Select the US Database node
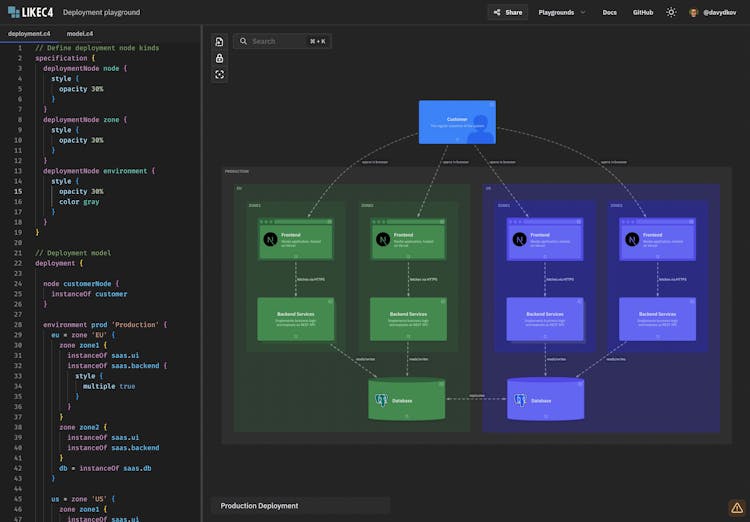750x522 pixels. pyautogui.click(x=545, y=399)
